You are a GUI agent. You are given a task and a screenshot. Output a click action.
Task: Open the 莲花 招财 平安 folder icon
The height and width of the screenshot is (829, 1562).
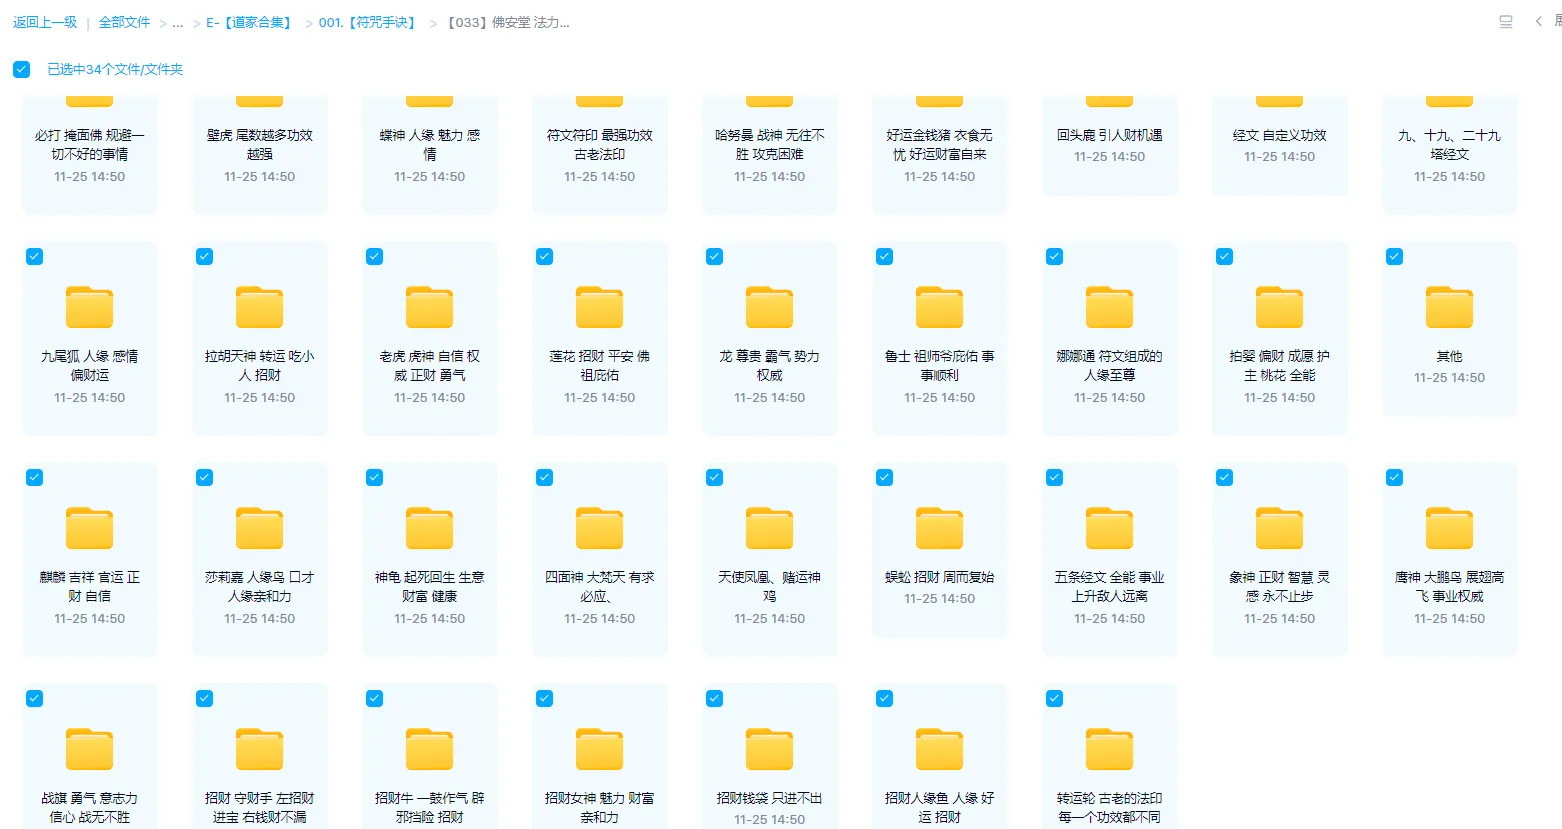pos(600,307)
